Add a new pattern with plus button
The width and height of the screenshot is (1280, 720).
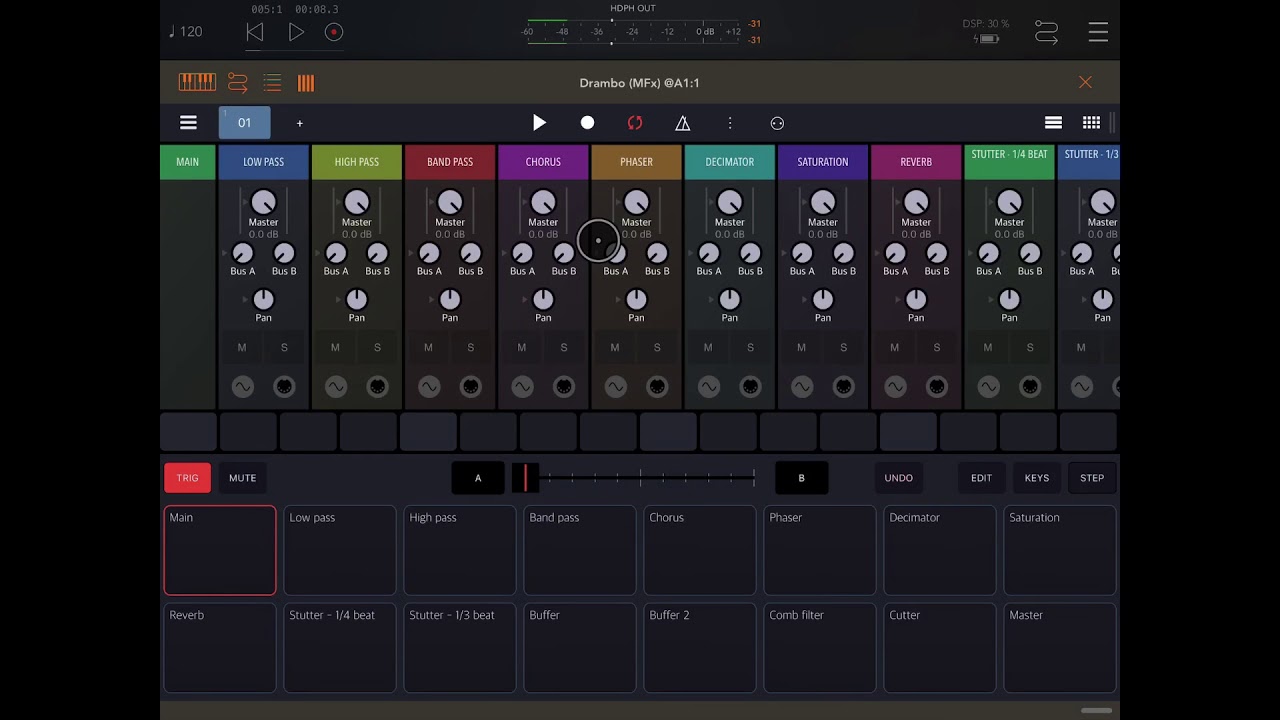click(299, 123)
